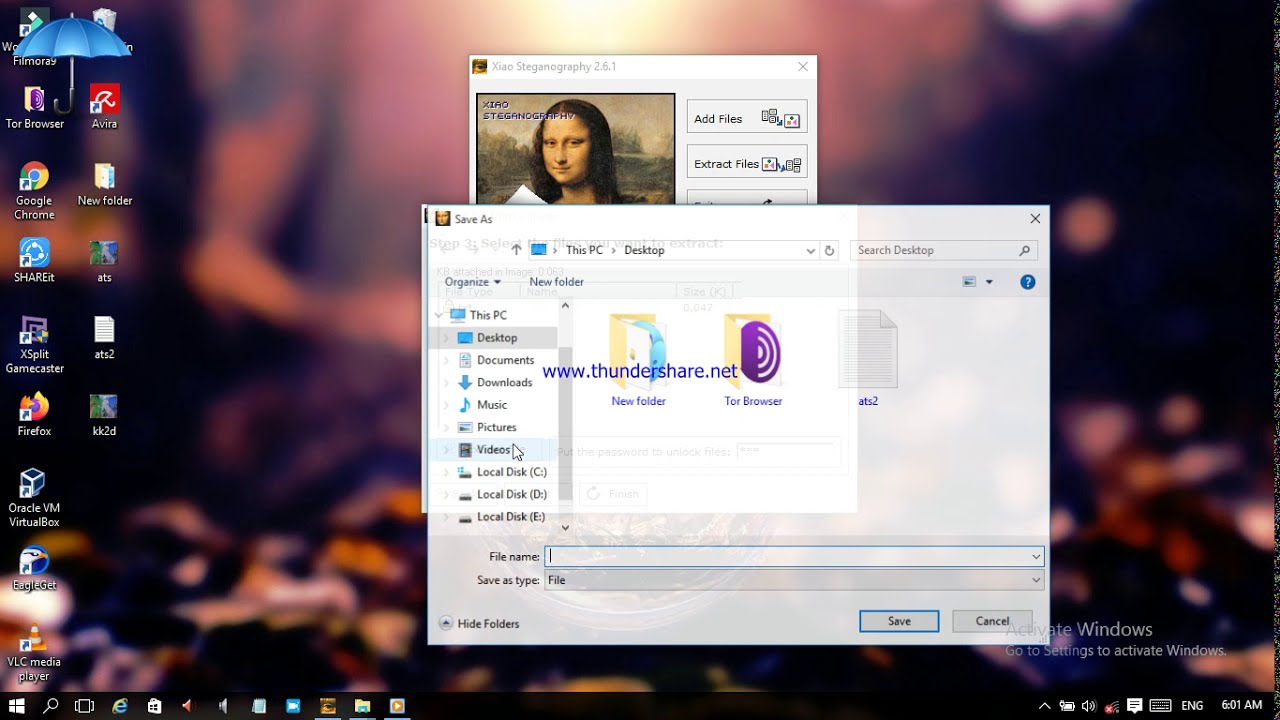Open the address bar history dropdown
1280x720 pixels.
point(810,251)
